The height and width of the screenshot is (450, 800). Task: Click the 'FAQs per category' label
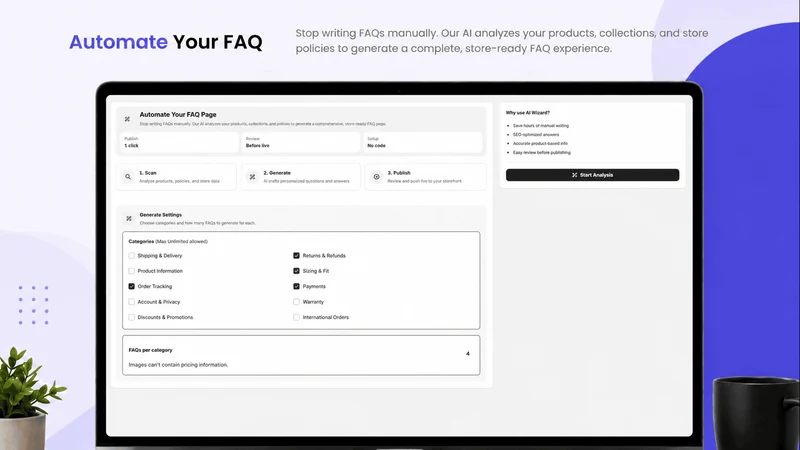(x=151, y=350)
